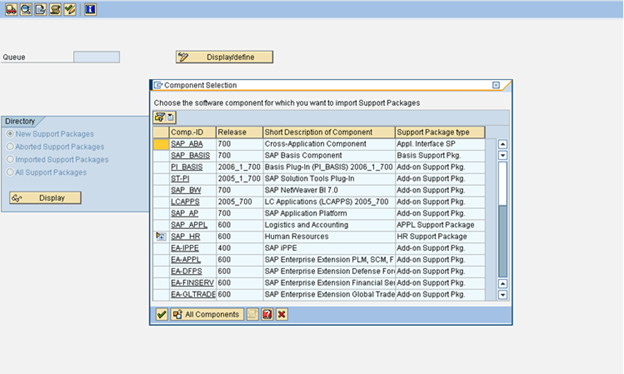Click into the Queue input field
Image resolution: width=624 pixels, height=374 pixels.
click(96, 57)
